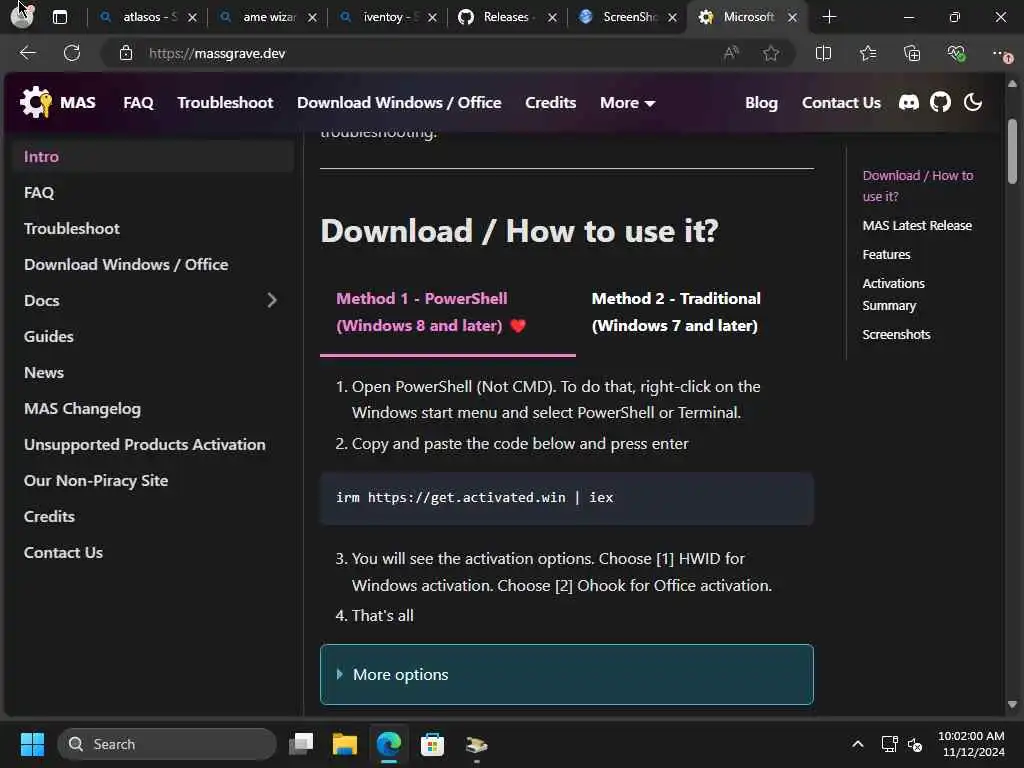Click the read aloud icon
Image resolution: width=1024 pixels, height=768 pixels.
click(731, 53)
